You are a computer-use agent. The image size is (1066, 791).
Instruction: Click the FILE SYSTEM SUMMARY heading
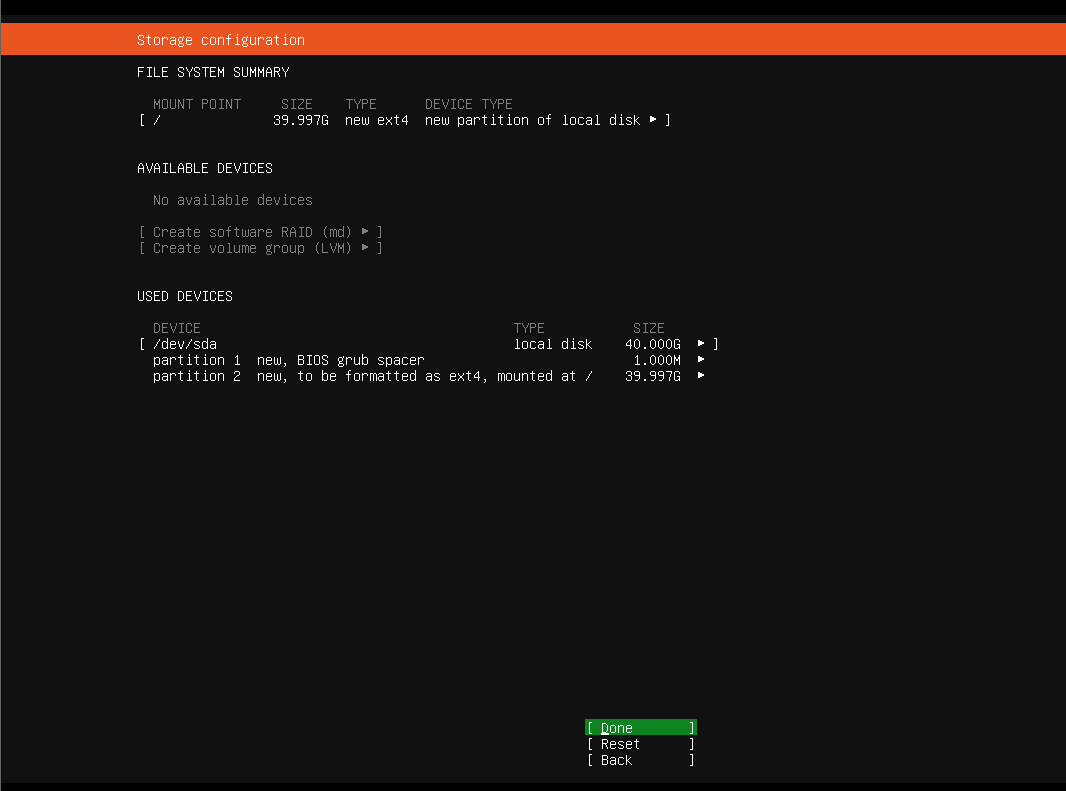click(213, 72)
